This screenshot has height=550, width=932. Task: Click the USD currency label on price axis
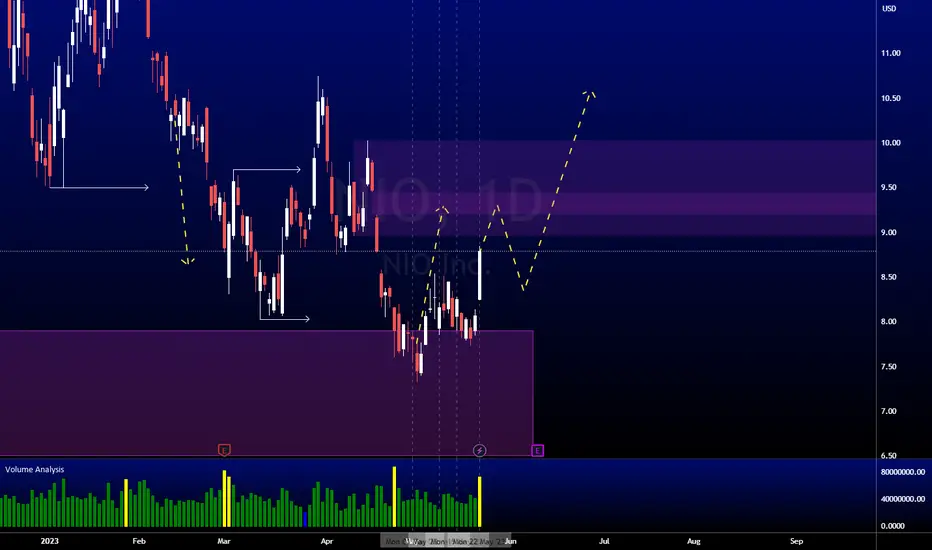coord(889,8)
